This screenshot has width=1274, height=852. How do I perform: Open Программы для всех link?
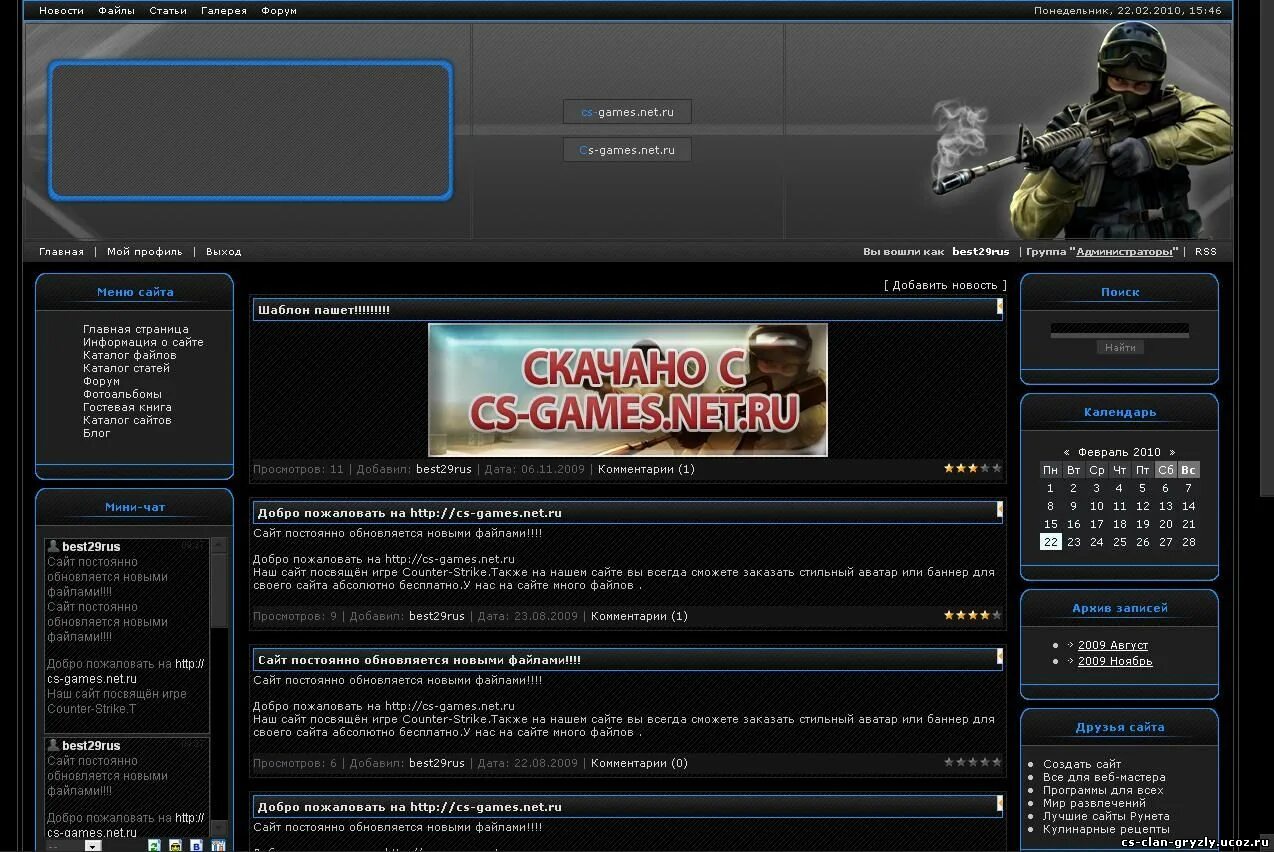[1103, 790]
